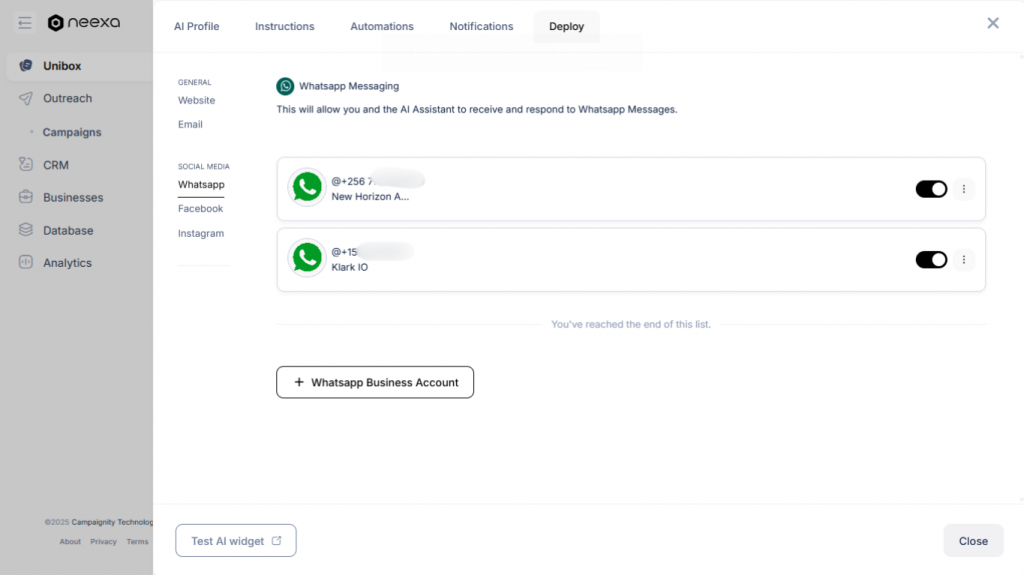Select Facebook under Social Media

[x=200, y=209]
